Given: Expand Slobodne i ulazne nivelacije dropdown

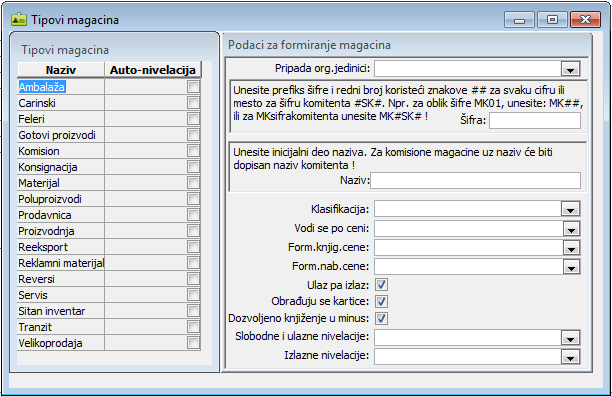Looking at the screenshot, I should pos(570,337).
